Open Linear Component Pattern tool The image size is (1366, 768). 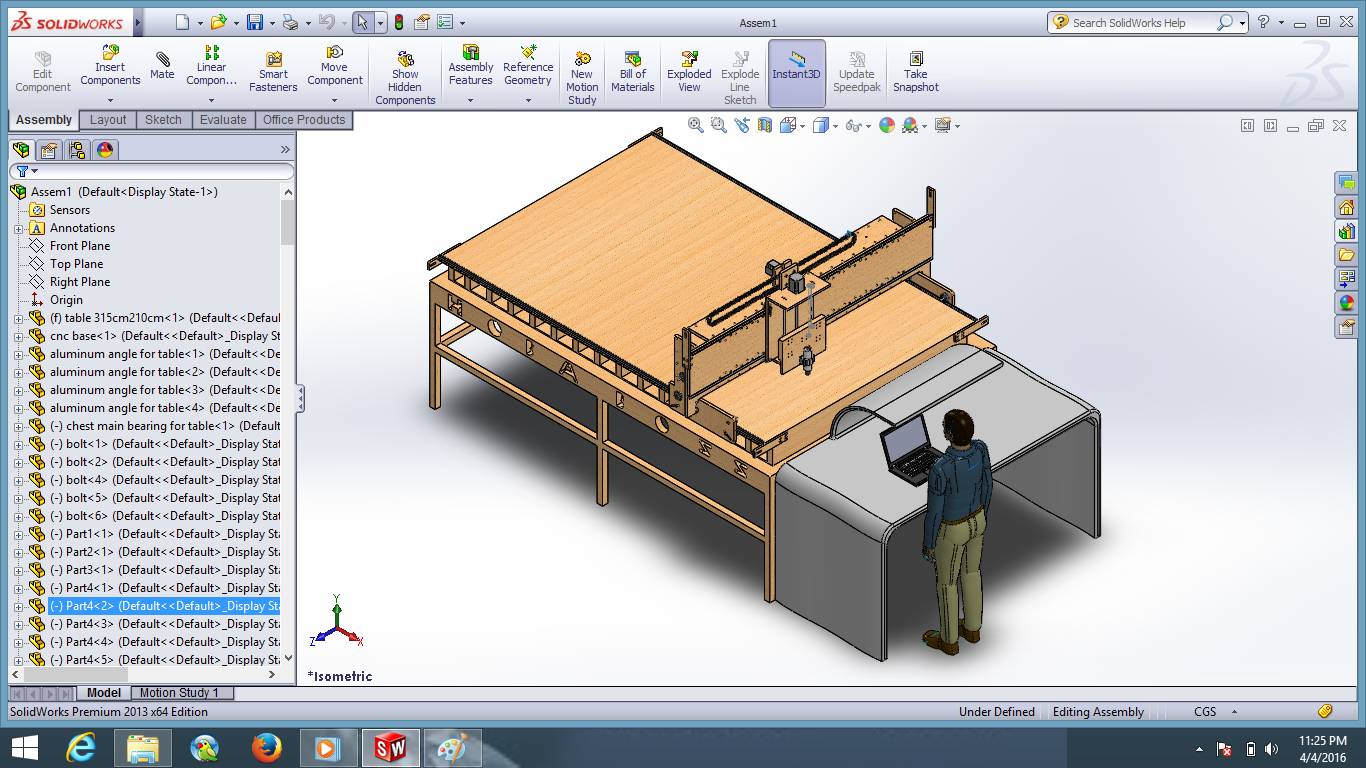[211, 66]
